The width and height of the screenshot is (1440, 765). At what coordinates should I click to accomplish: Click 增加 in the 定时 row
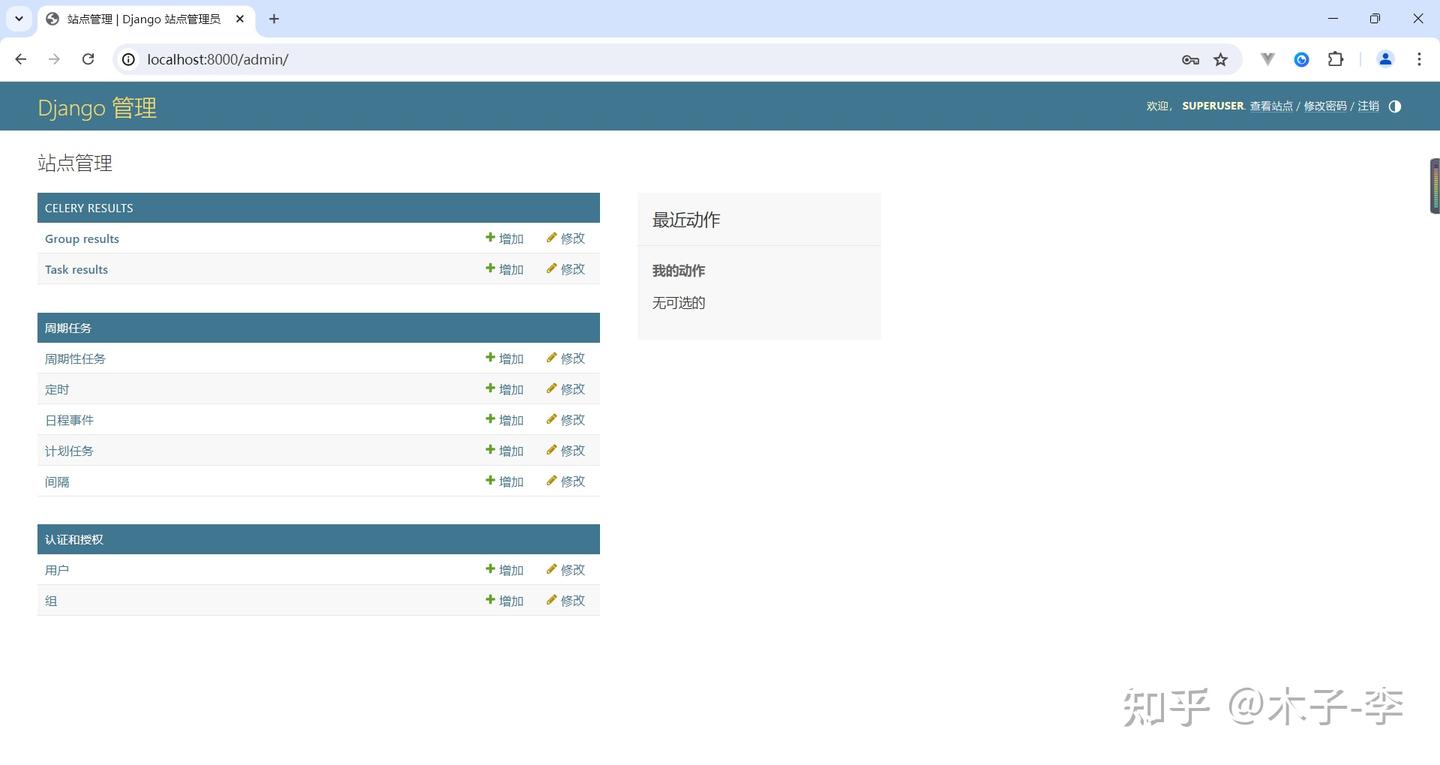pos(505,389)
